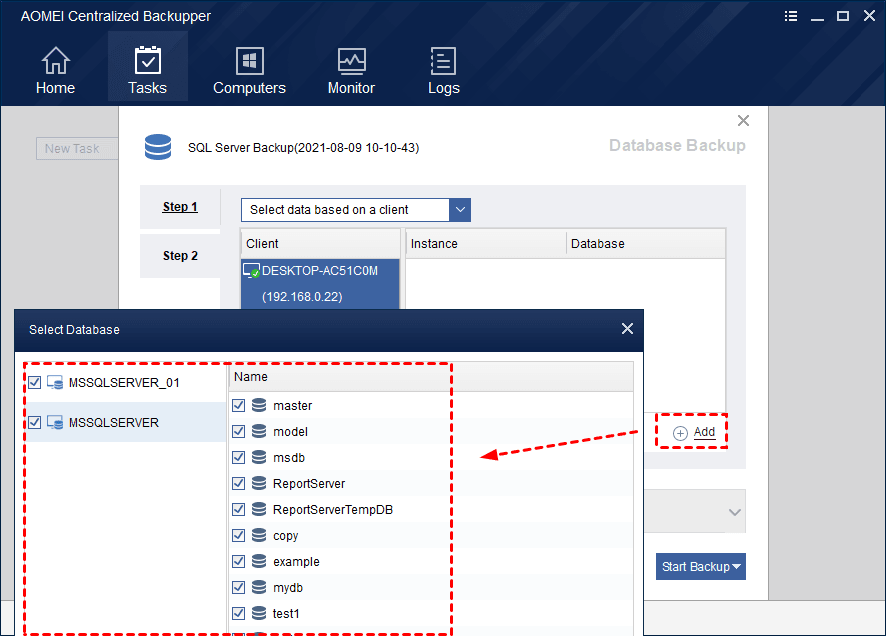Click the Instance column header
This screenshot has height=636, width=886.
tap(485, 243)
